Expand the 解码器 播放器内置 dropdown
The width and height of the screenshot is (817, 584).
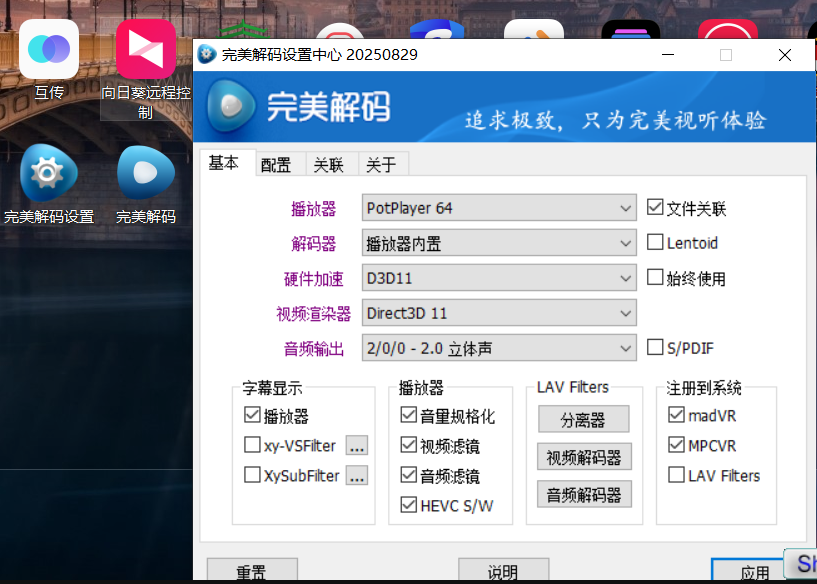(x=499, y=243)
